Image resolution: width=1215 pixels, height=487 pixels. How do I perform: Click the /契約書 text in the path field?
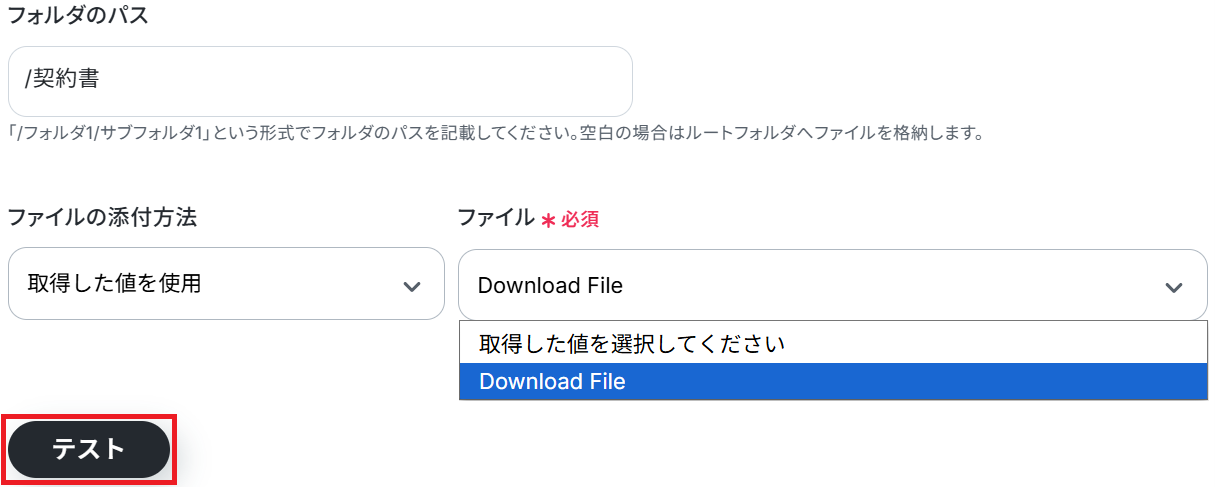[x=62, y=80]
